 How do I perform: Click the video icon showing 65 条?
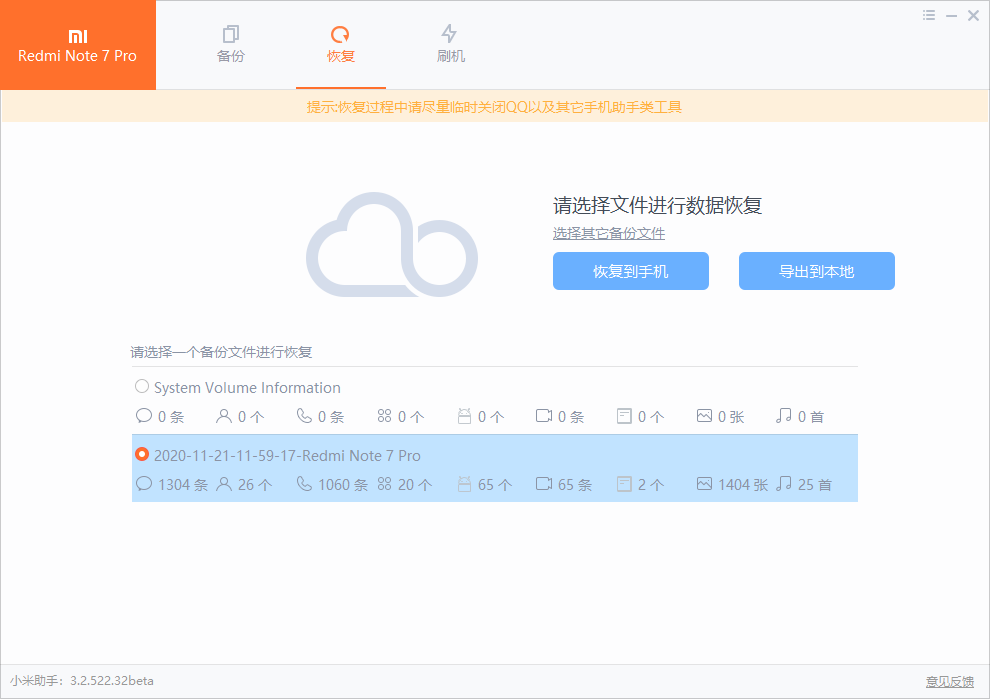544,484
